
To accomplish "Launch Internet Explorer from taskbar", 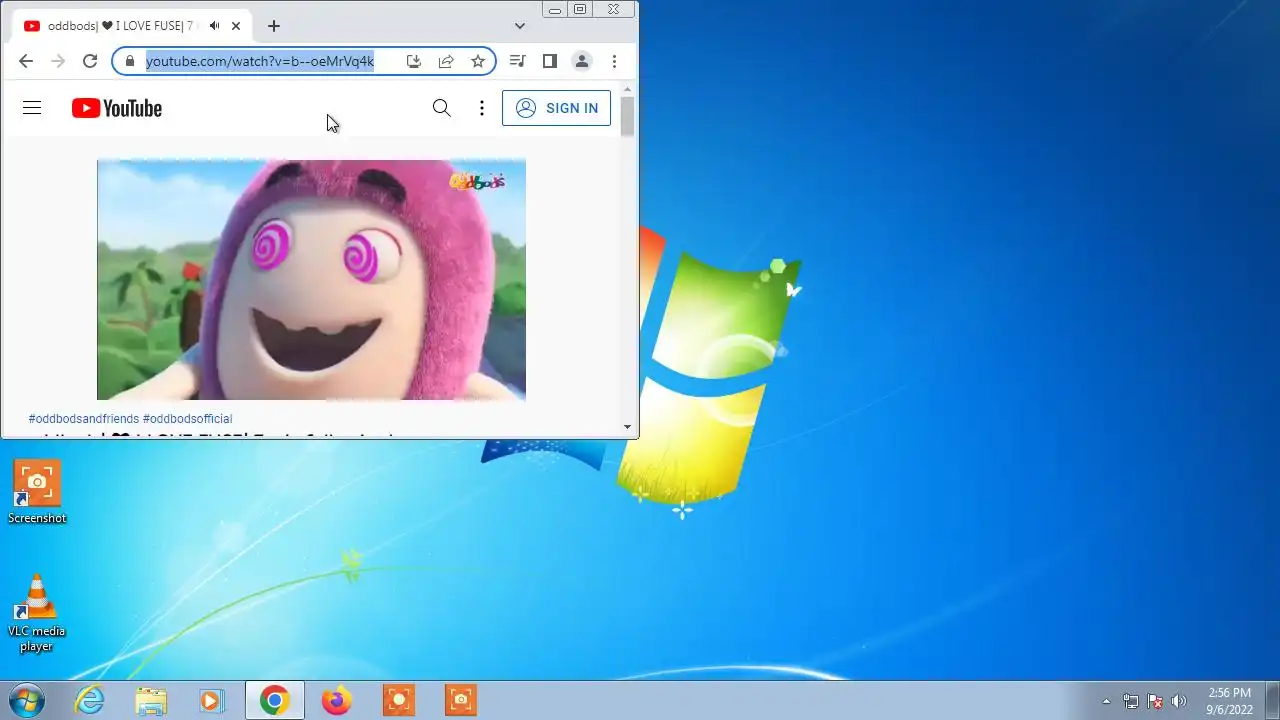I will tap(90, 700).
